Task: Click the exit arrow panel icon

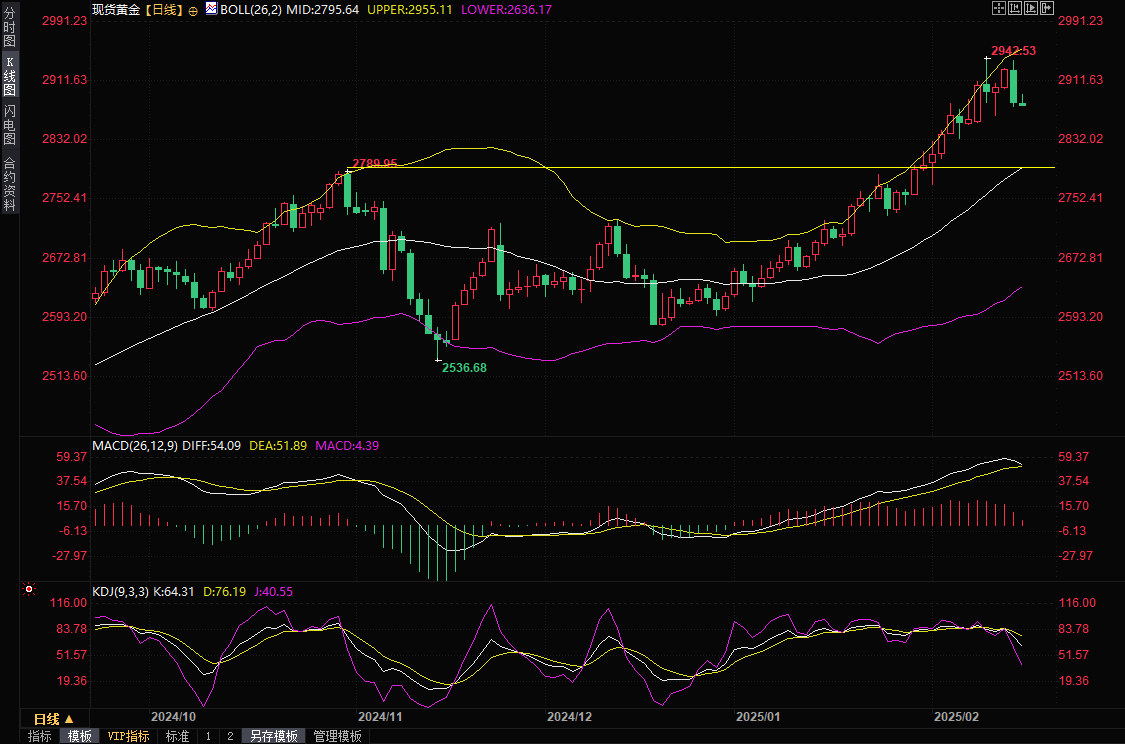Action: (1048, 8)
